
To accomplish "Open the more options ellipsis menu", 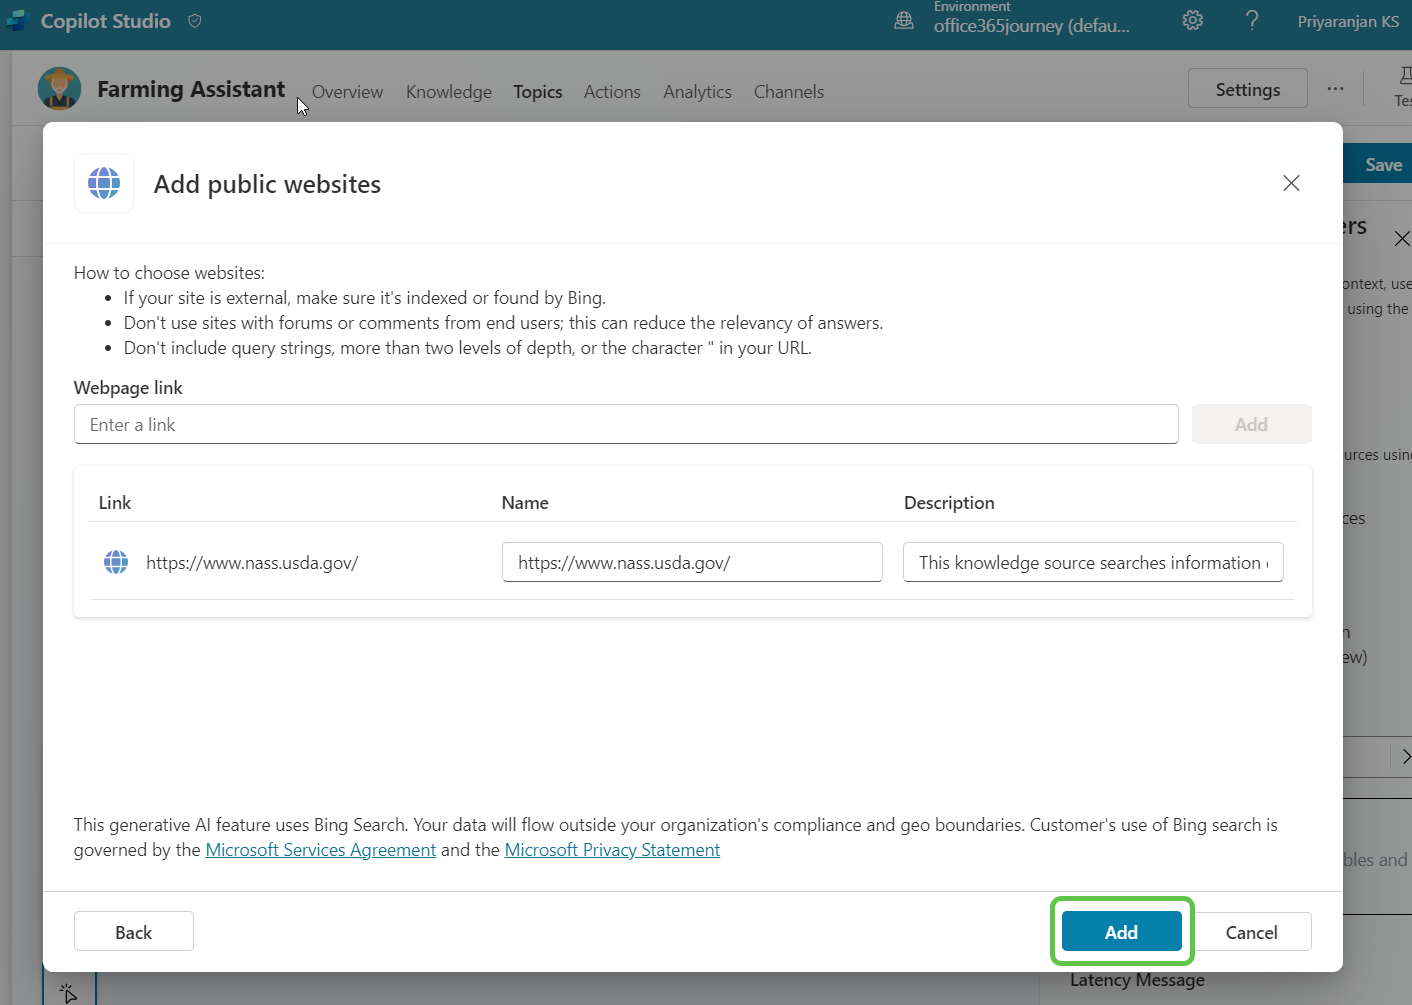I will click(x=1335, y=89).
